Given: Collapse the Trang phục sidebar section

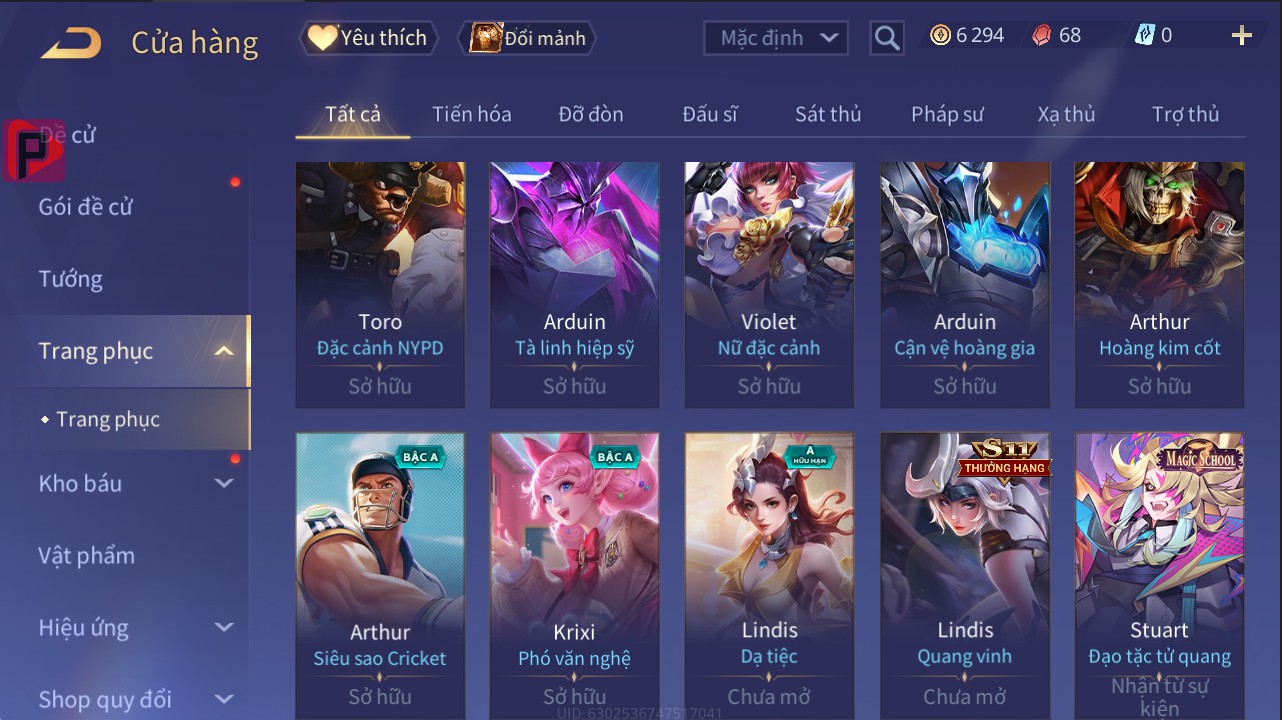Looking at the screenshot, I should pyautogui.click(x=224, y=351).
